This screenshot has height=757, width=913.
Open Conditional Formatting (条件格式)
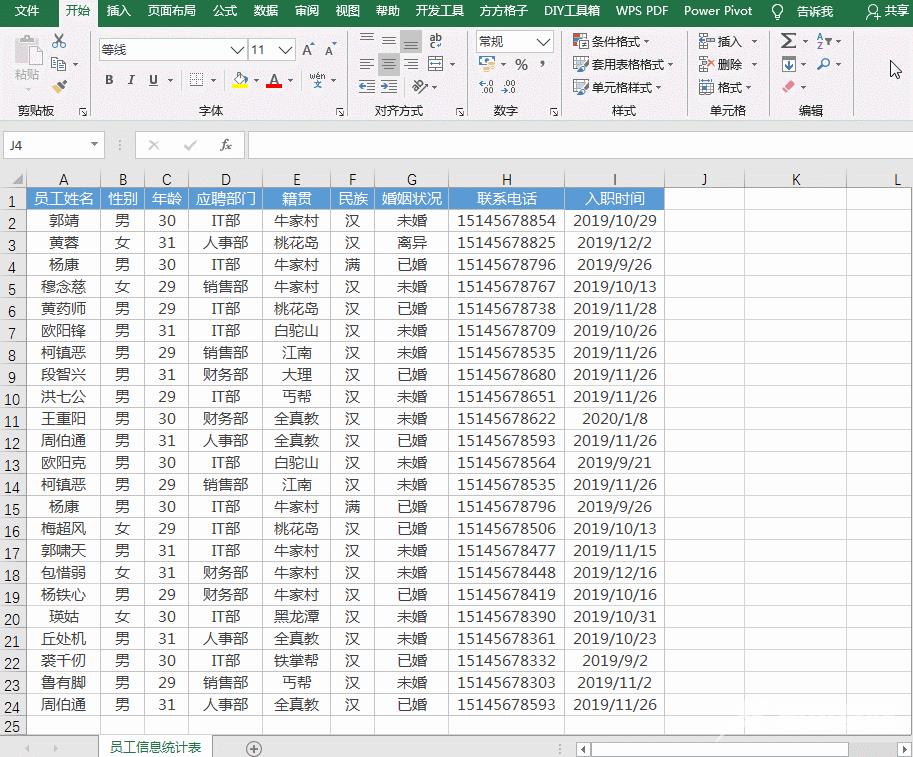pos(610,41)
